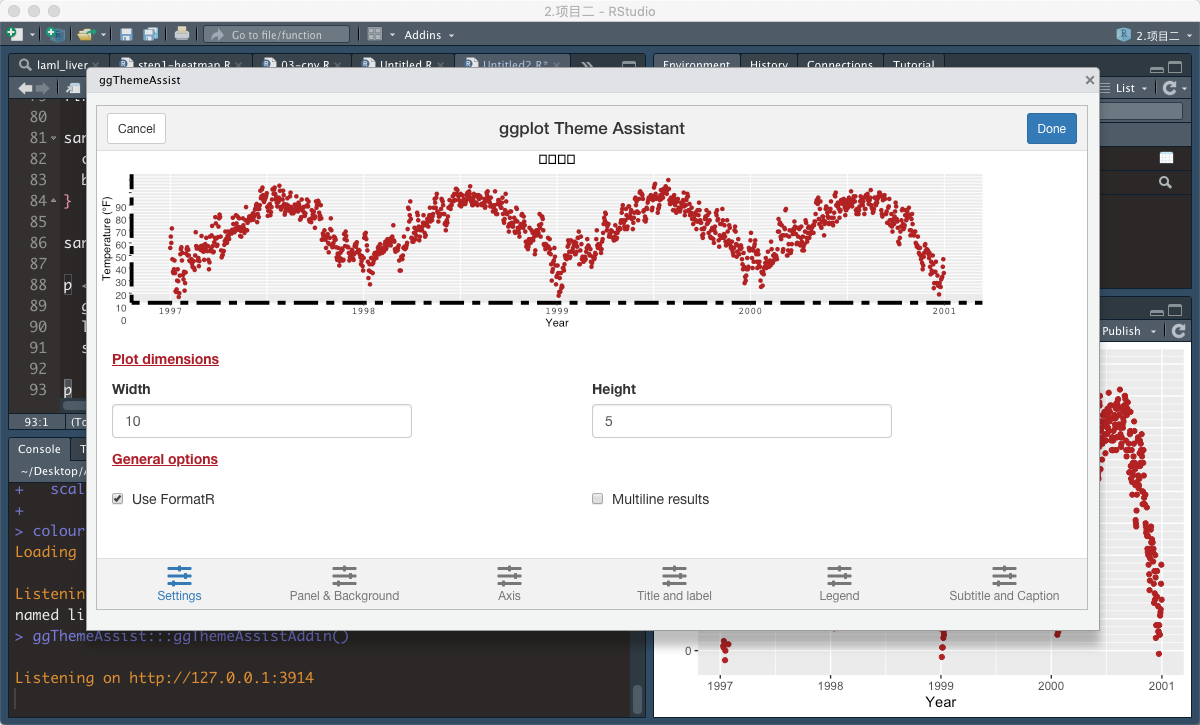
Task: Minimize the plots pane
Action: [x=1157, y=311]
